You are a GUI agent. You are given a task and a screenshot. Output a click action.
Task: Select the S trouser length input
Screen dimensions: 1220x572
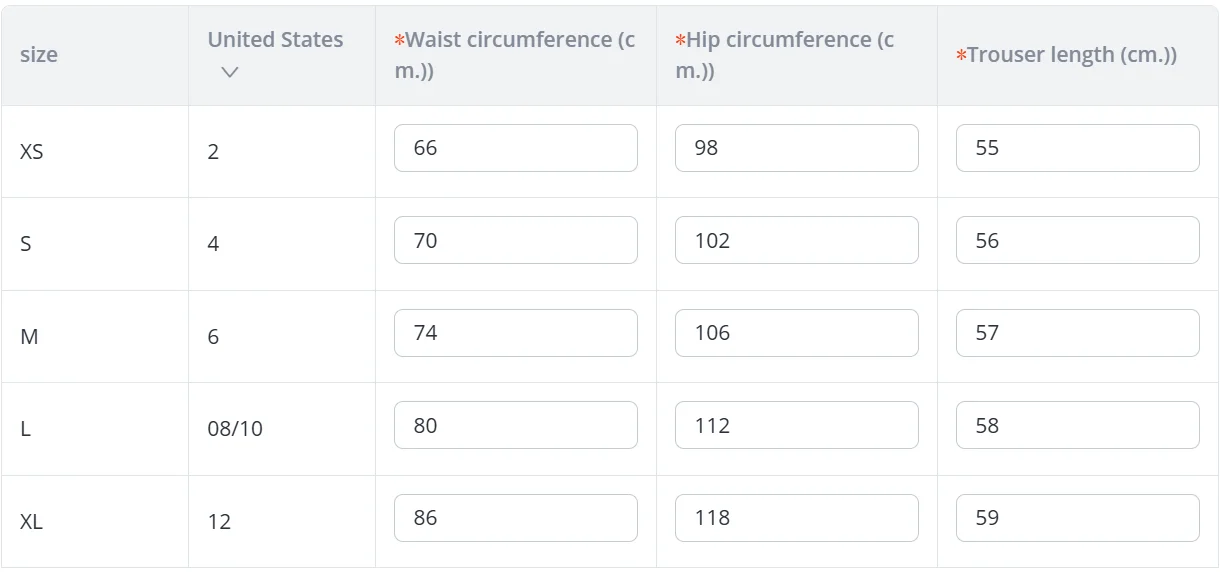pos(1077,240)
